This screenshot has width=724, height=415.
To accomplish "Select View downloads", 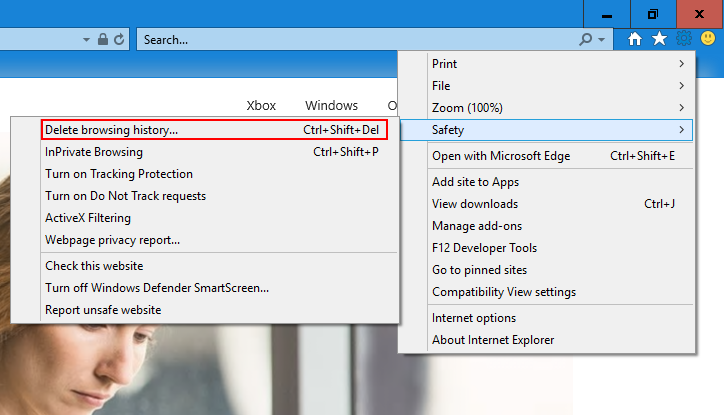I will [546, 204].
